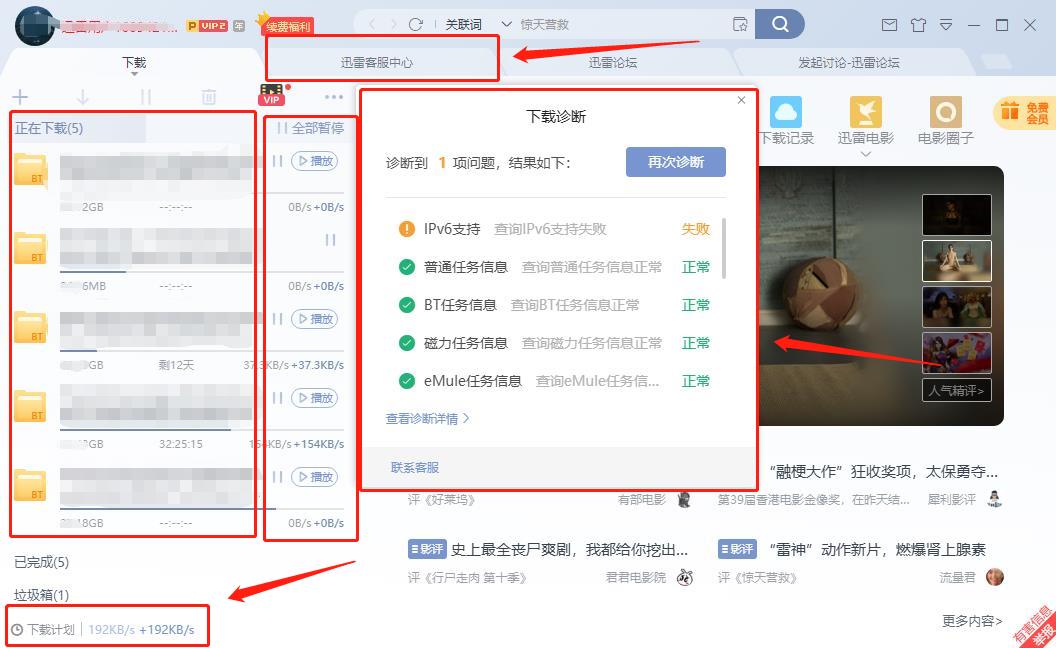
Task: Open the 查看诊断详情 link
Action: pyautogui.click(x=428, y=419)
